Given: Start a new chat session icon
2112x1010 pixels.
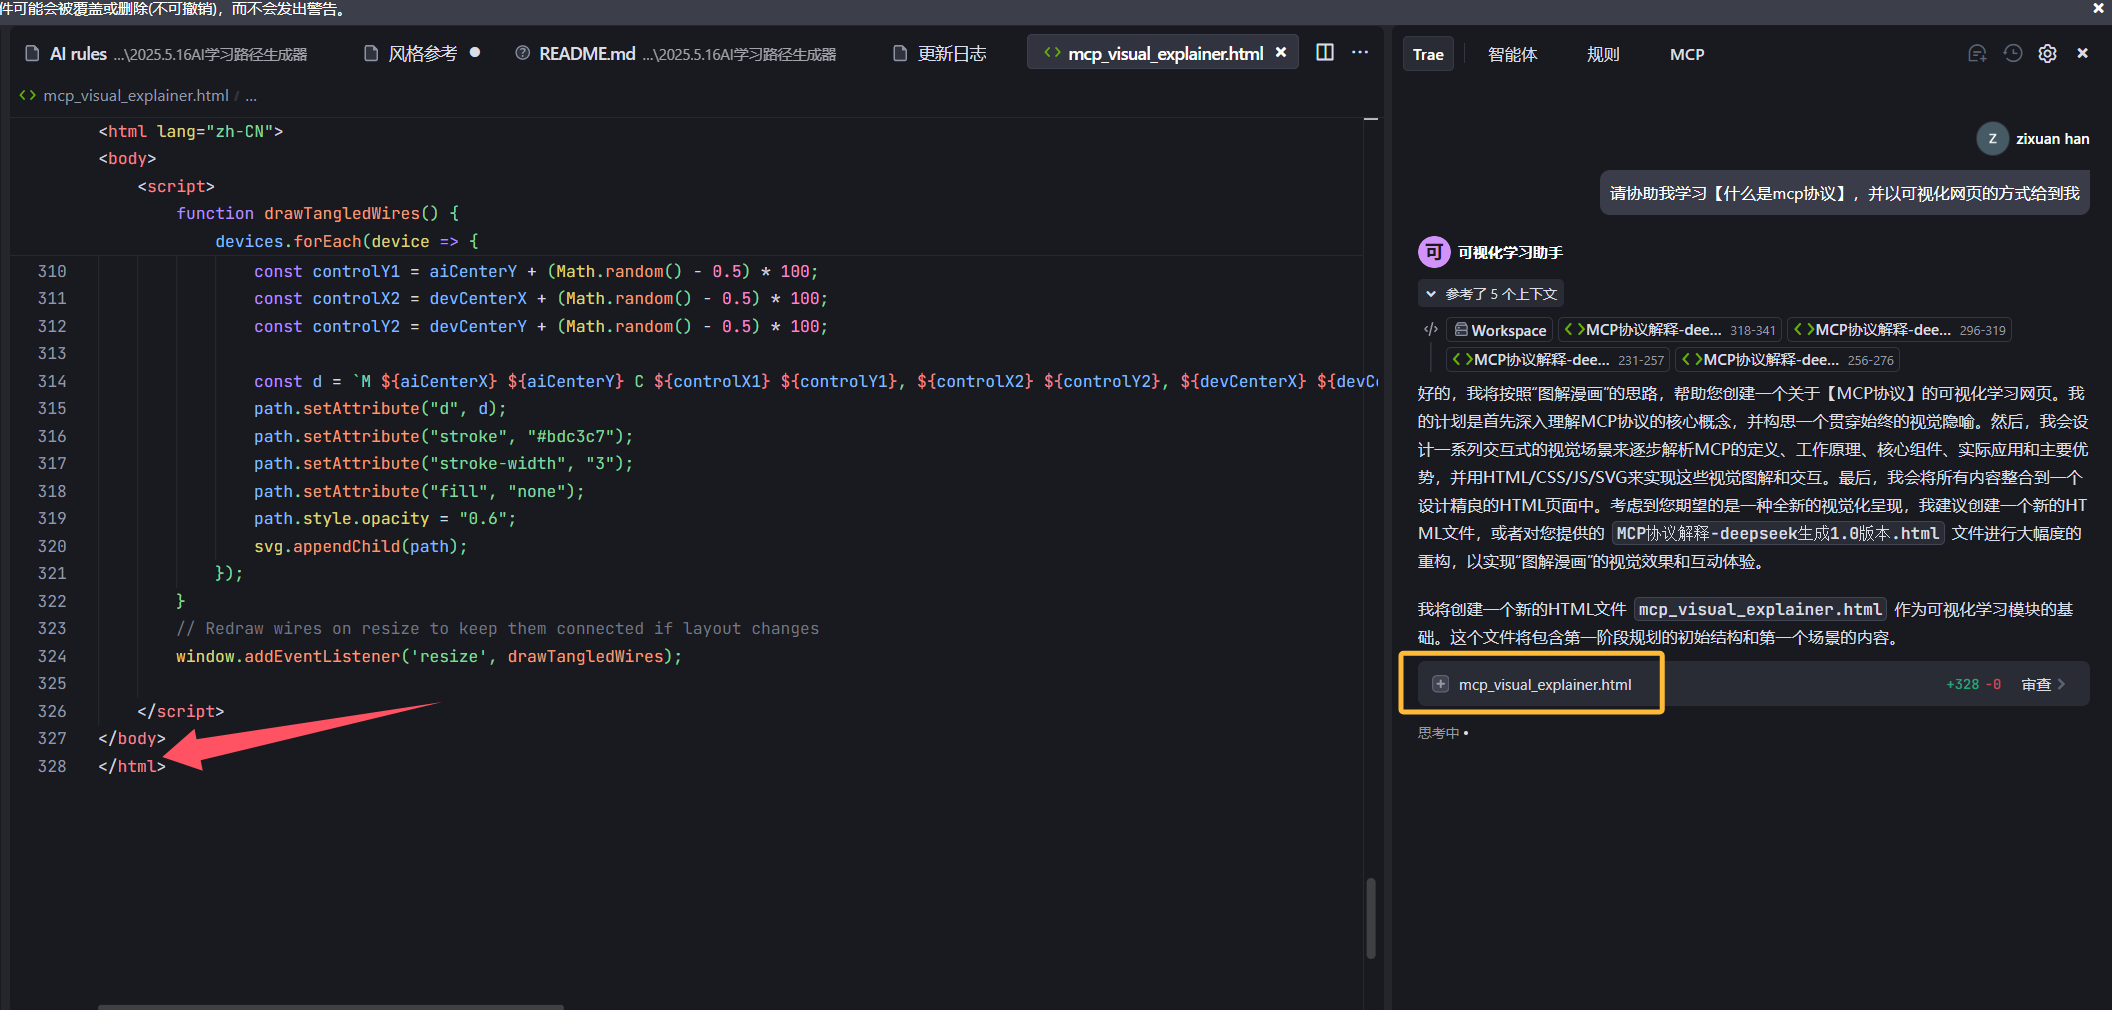Looking at the screenshot, I should [x=1977, y=54].
